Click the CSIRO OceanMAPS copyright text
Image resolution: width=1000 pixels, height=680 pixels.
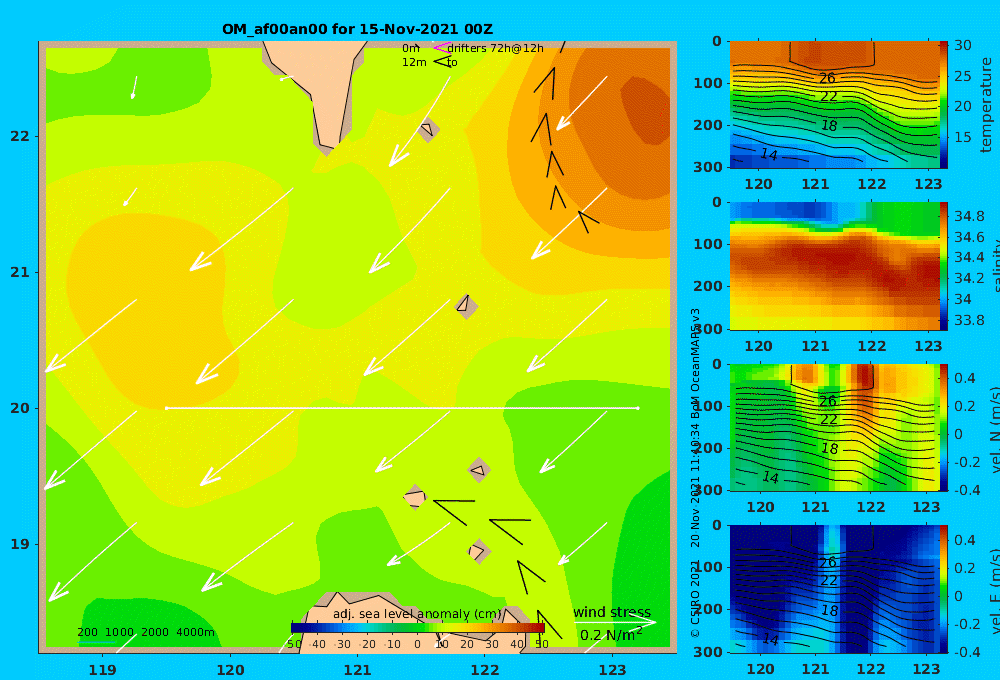pos(695,472)
